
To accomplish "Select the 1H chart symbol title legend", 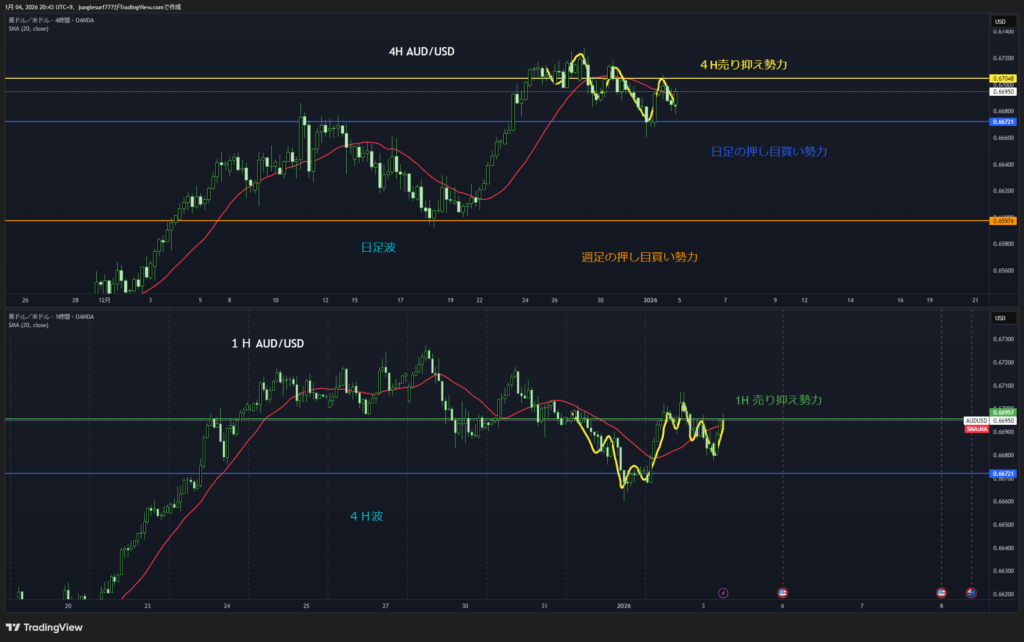I will click(52, 317).
